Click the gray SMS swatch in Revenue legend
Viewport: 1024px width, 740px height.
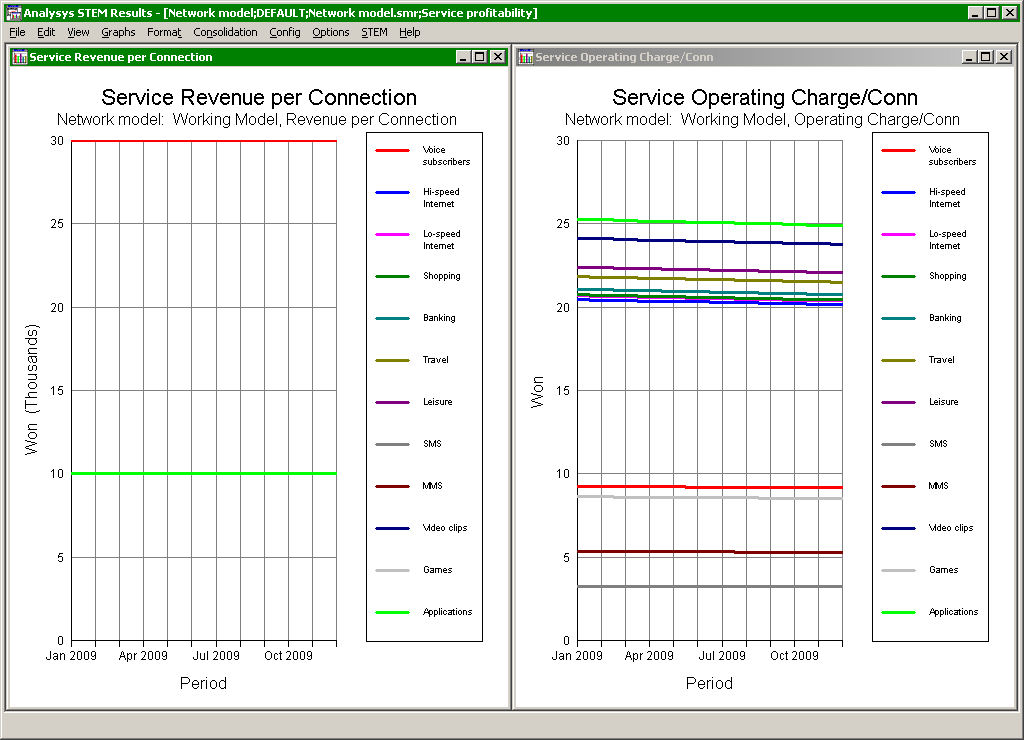392,444
